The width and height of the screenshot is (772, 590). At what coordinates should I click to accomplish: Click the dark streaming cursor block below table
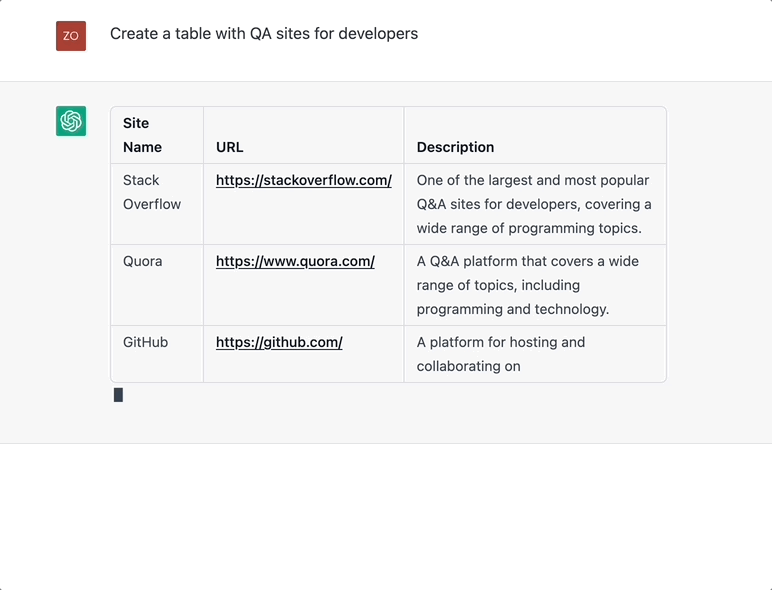point(118,395)
